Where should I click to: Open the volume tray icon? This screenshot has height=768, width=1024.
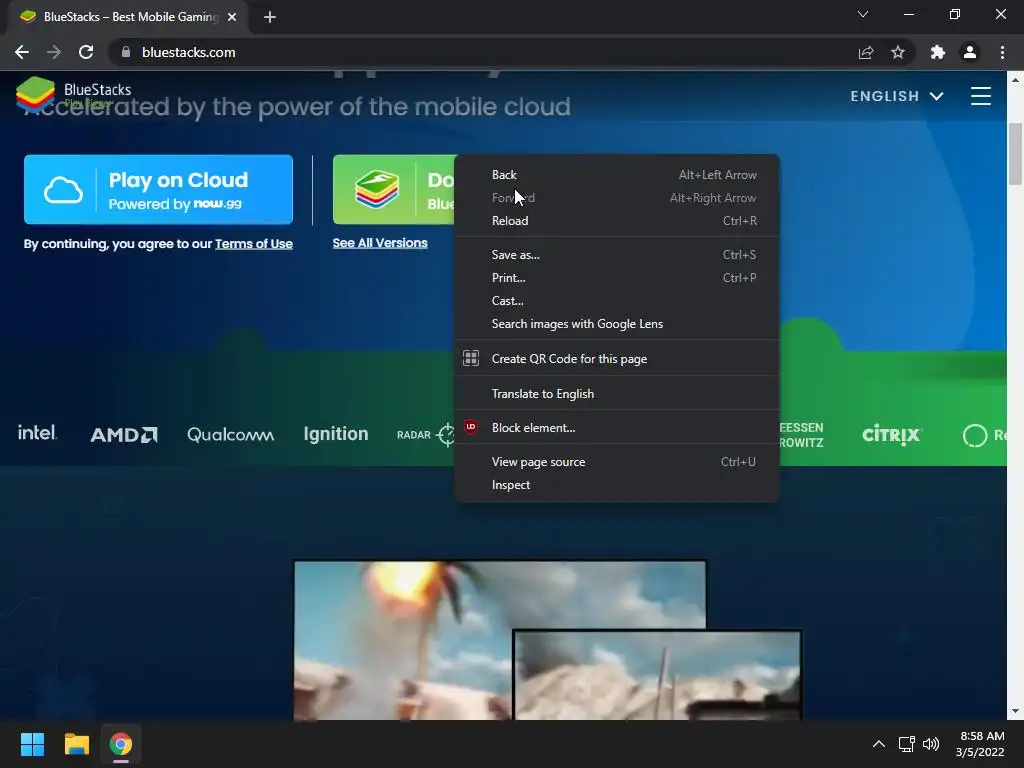(x=931, y=744)
